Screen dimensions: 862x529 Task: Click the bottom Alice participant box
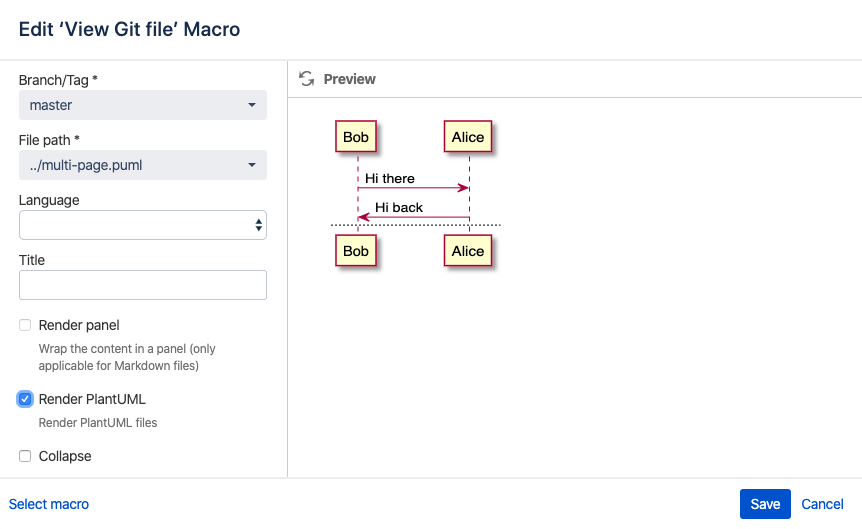point(468,251)
